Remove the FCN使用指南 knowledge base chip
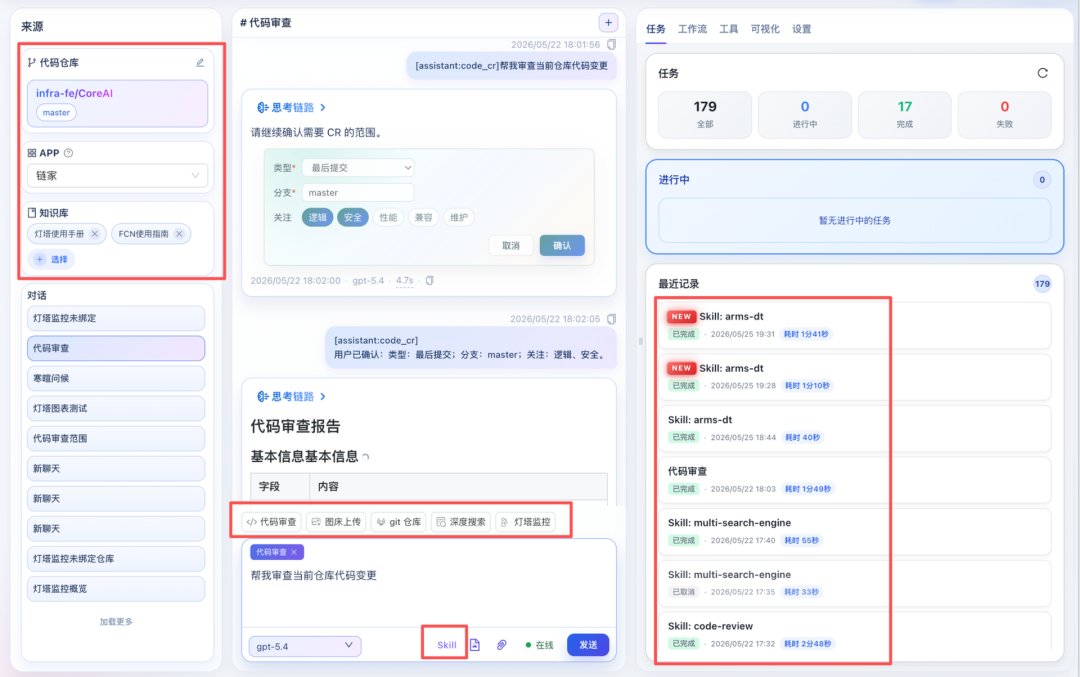The width and height of the screenshot is (1080, 677). [x=179, y=234]
